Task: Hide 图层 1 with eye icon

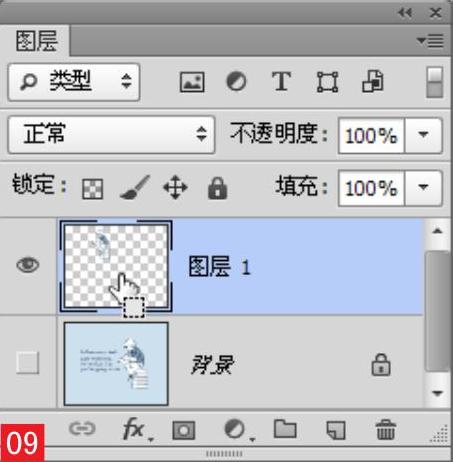Action: (28, 265)
